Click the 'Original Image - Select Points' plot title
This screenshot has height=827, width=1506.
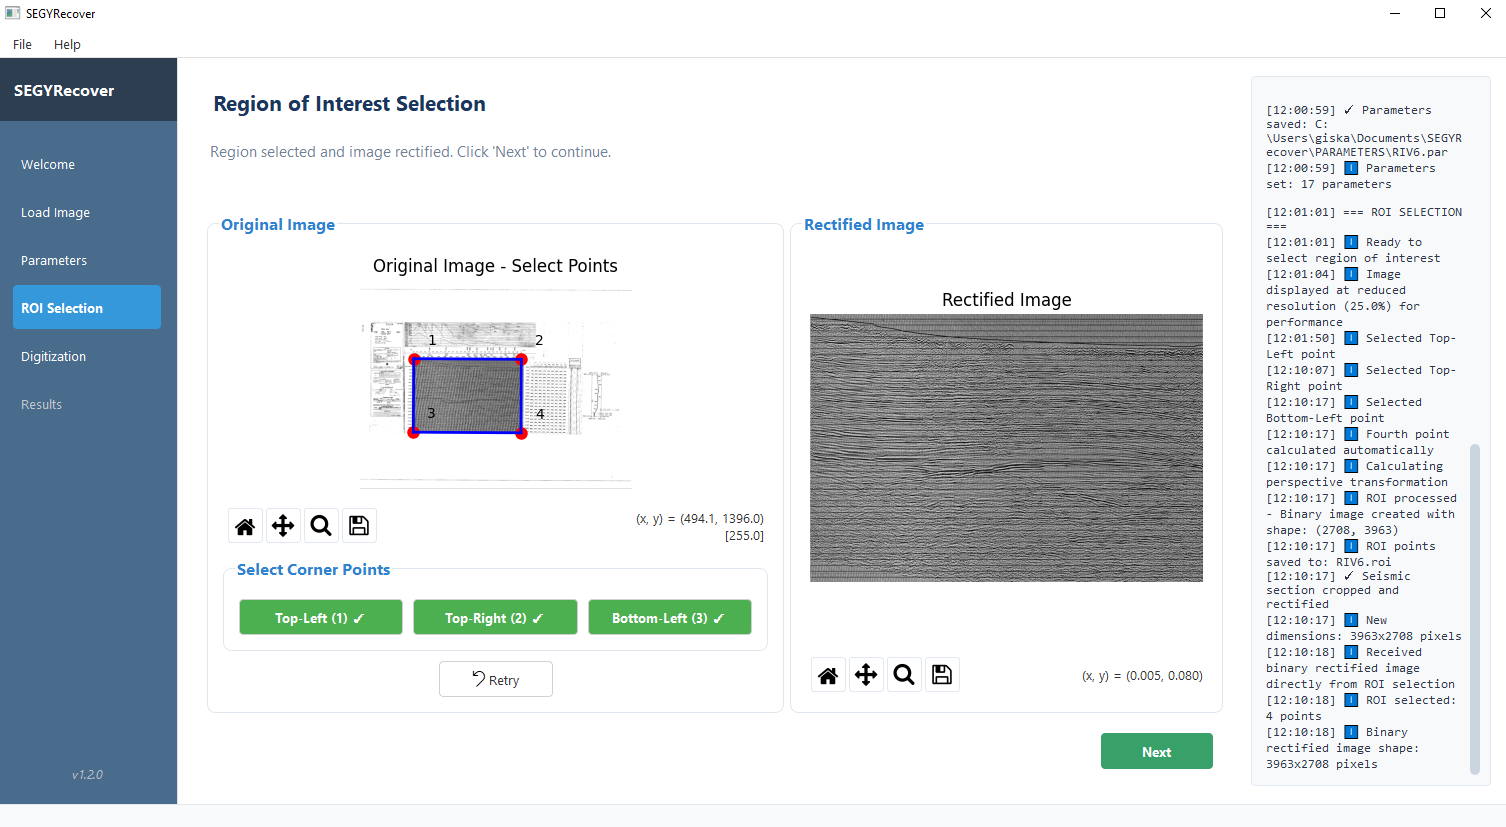coord(495,266)
